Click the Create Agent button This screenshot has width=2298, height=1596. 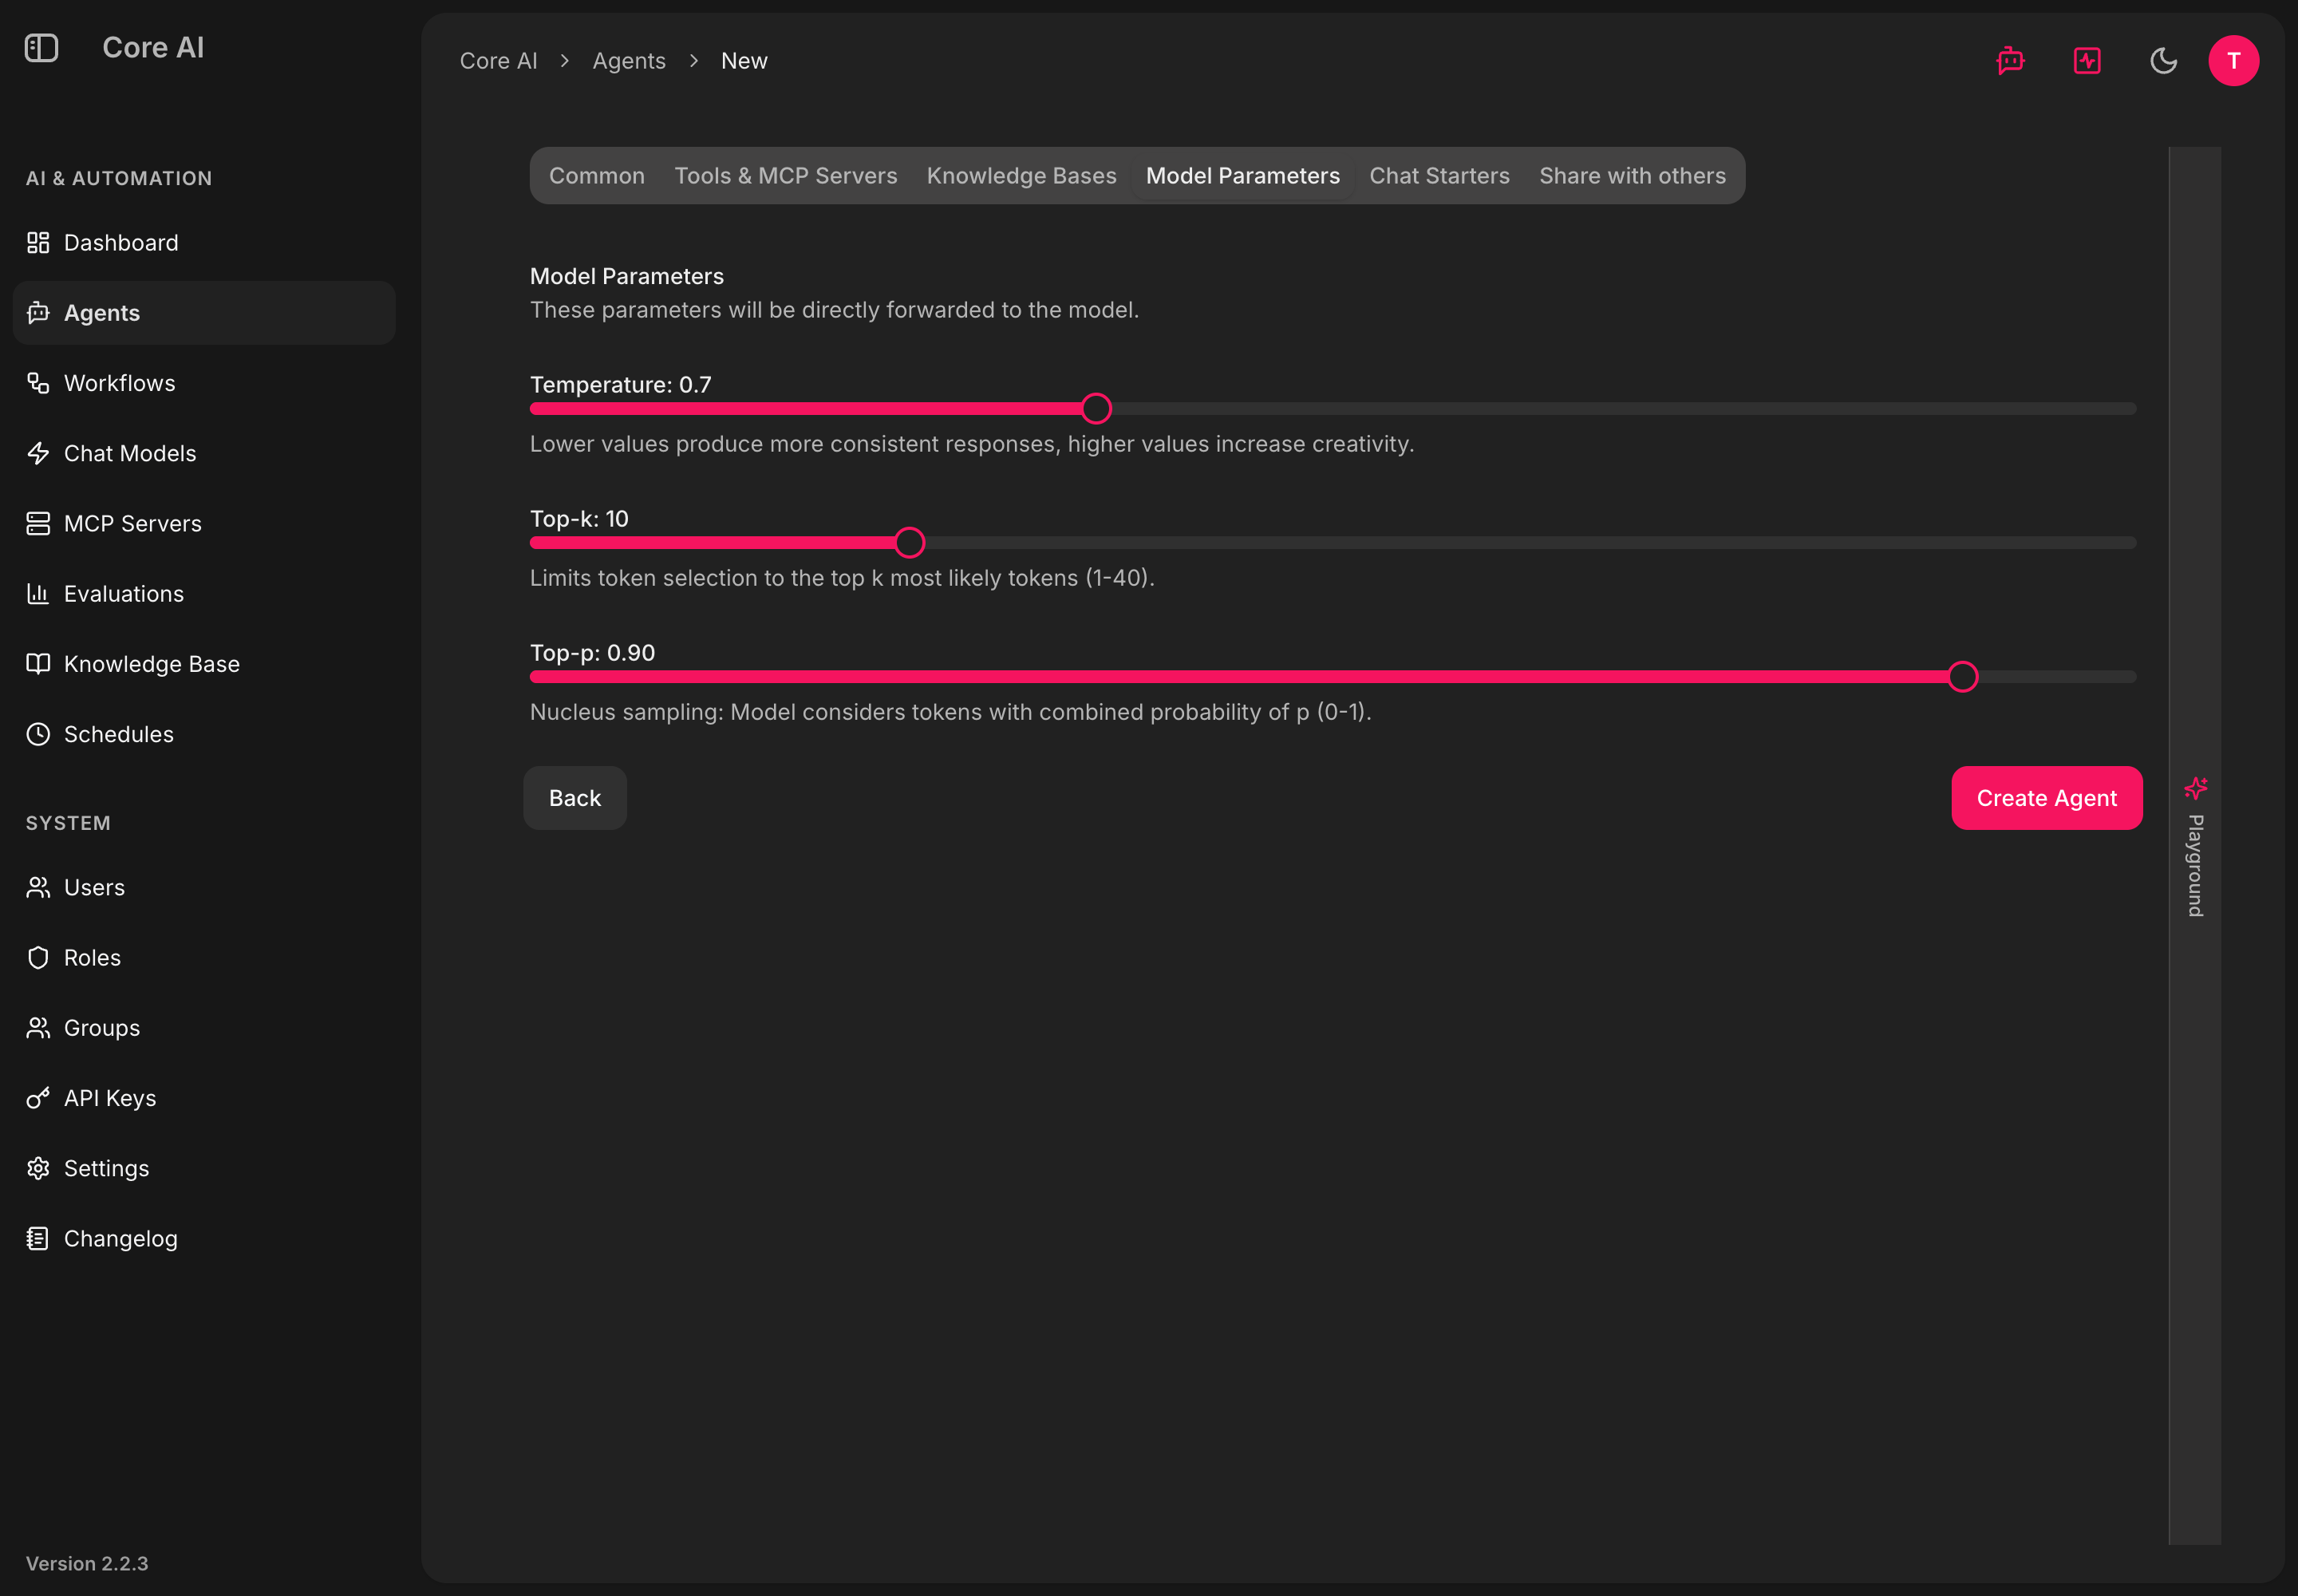pyautogui.click(x=2046, y=798)
